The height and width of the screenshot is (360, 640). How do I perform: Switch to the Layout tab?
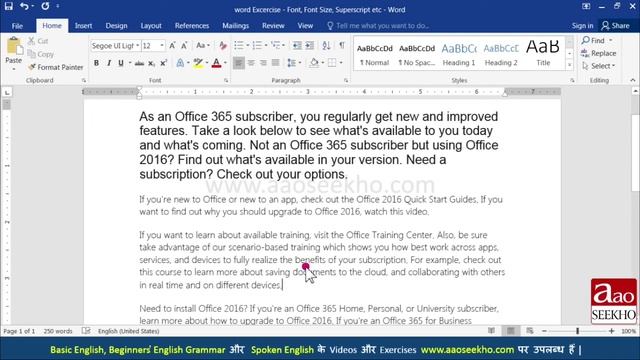151,26
